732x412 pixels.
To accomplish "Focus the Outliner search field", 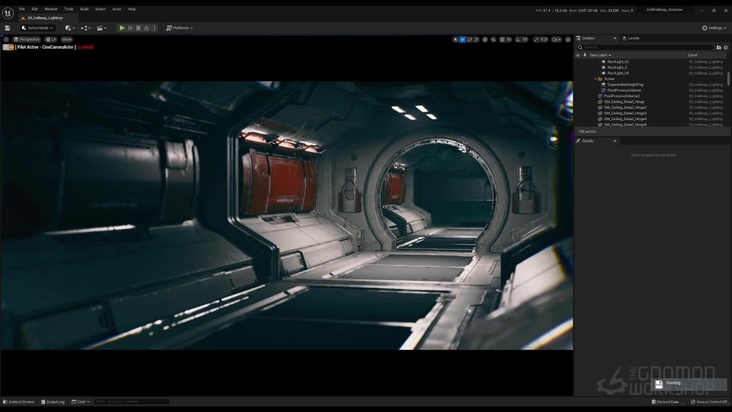I will [646, 47].
